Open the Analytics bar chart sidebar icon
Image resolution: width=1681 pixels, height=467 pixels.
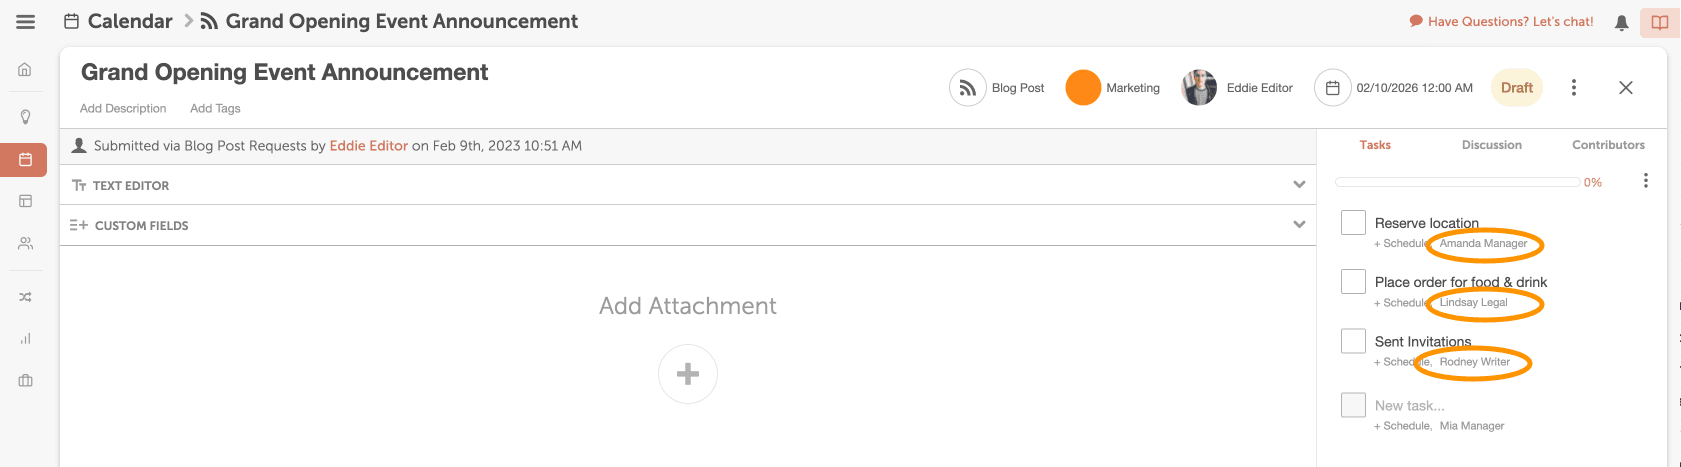[x=25, y=339]
